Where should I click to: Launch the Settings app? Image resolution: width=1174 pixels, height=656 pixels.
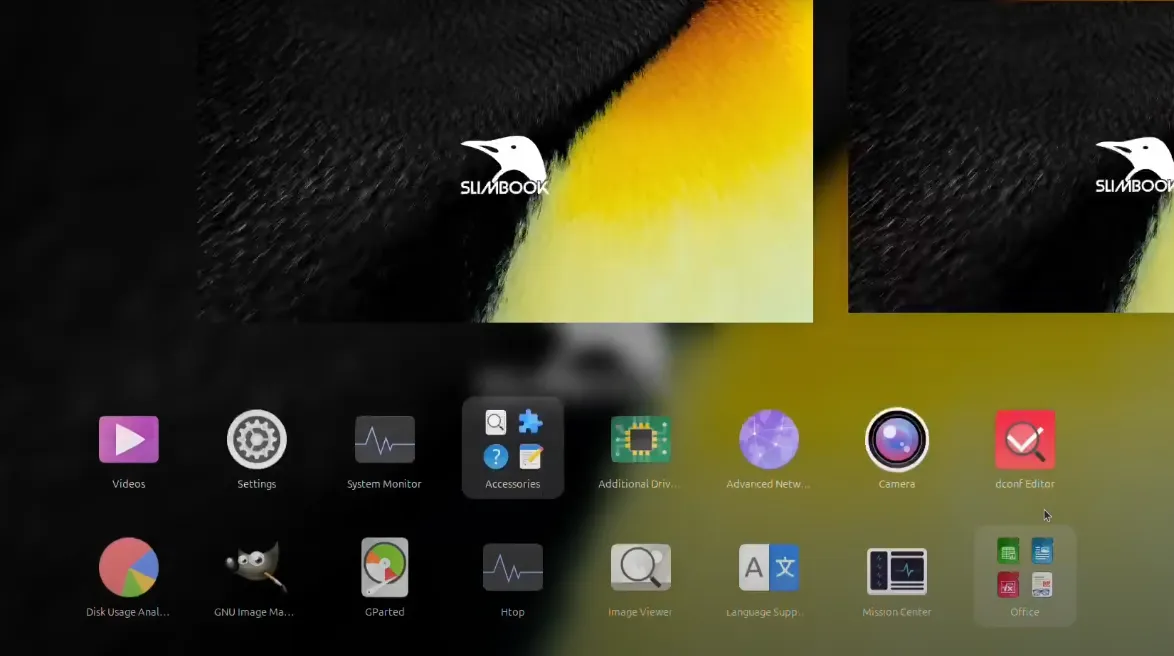pyautogui.click(x=256, y=438)
